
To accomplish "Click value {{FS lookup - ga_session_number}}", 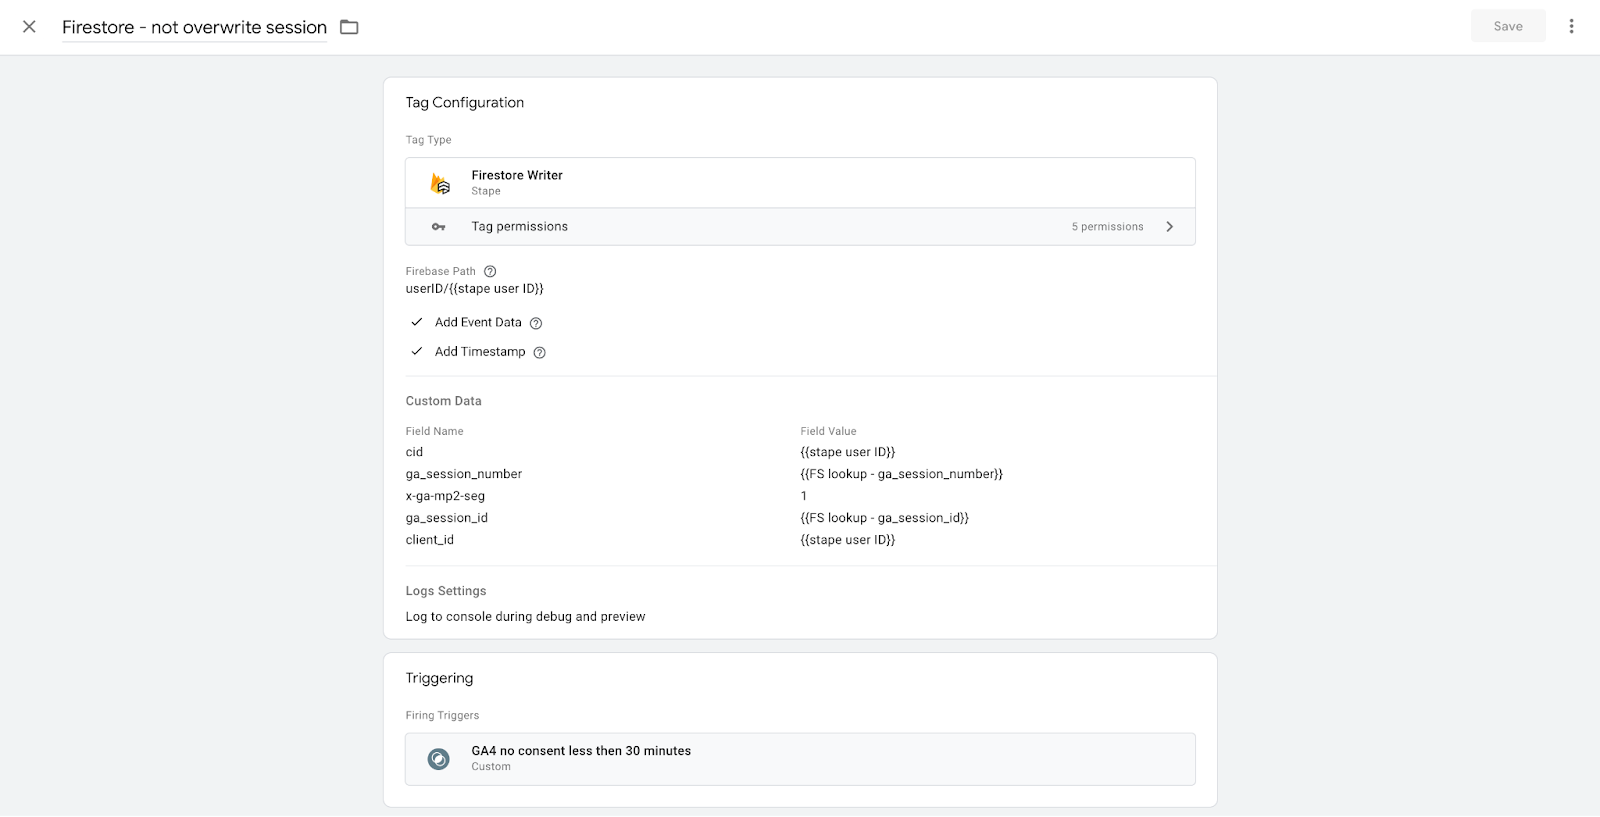I will 902,474.
